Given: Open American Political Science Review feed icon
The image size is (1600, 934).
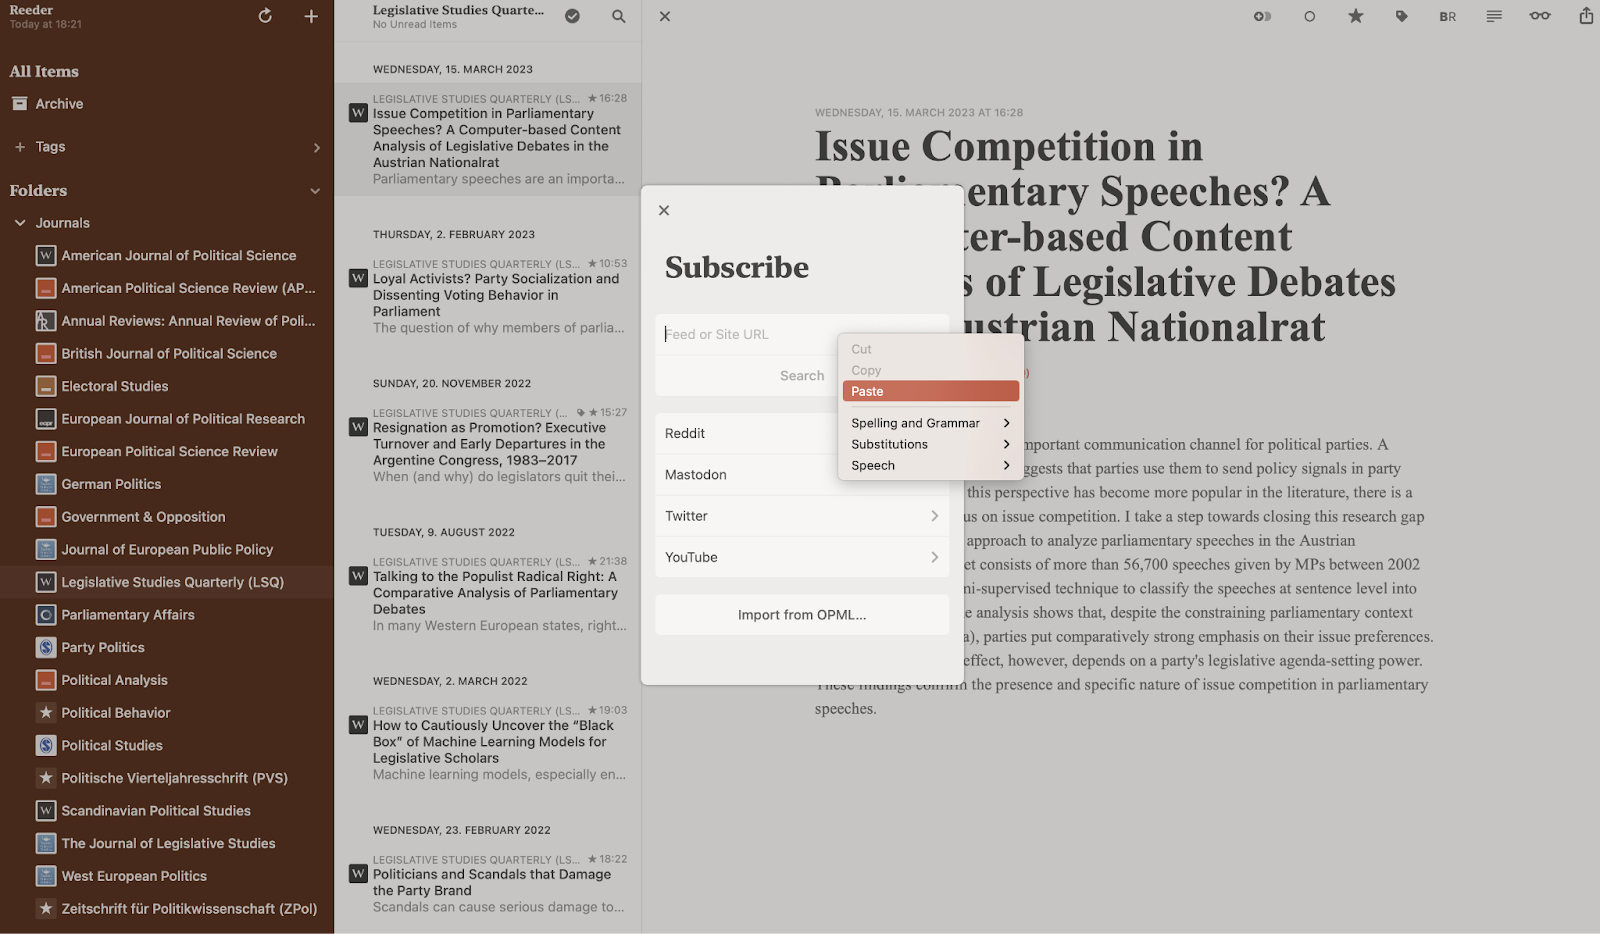Looking at the screenshot, I should tap(46, 288).
